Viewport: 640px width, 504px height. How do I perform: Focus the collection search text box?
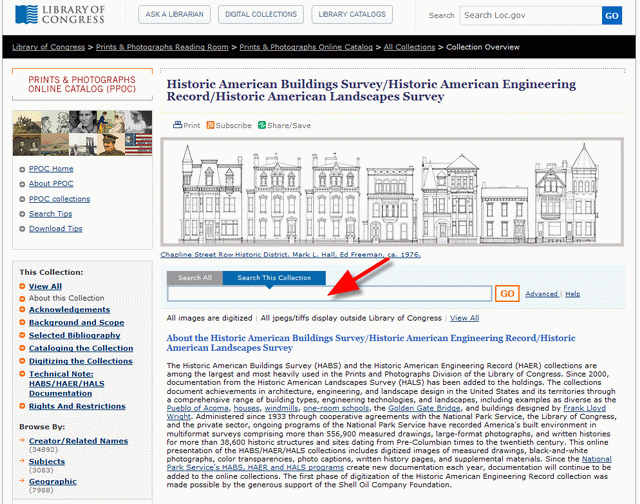coord(329,293)
